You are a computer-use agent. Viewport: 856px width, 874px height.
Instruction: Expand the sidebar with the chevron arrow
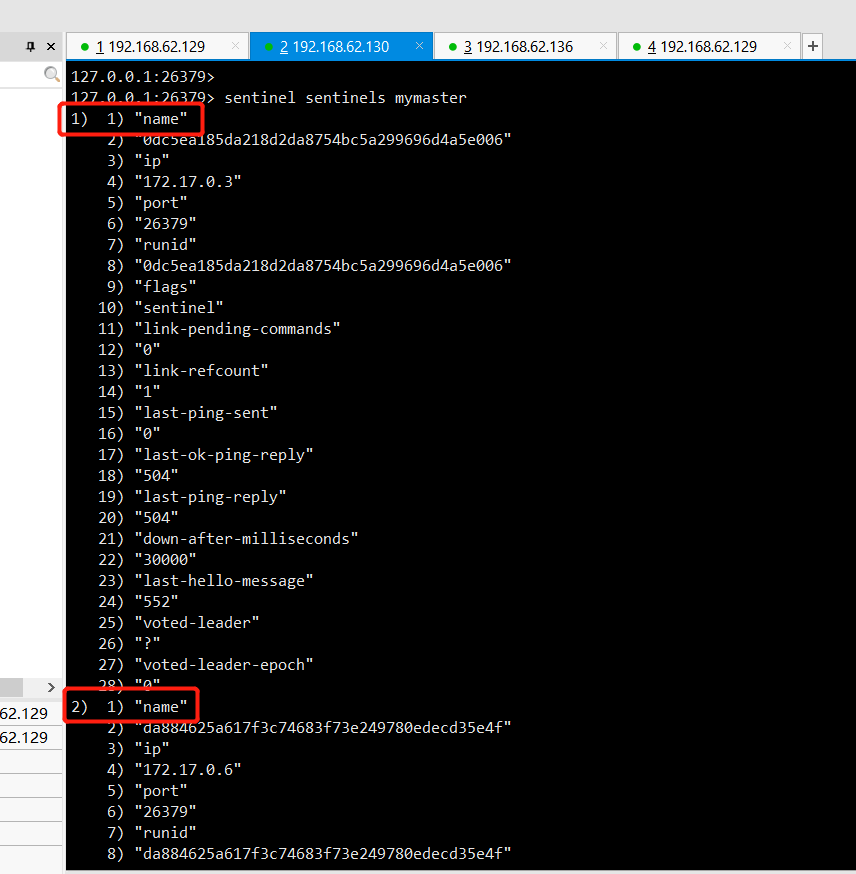50,688
